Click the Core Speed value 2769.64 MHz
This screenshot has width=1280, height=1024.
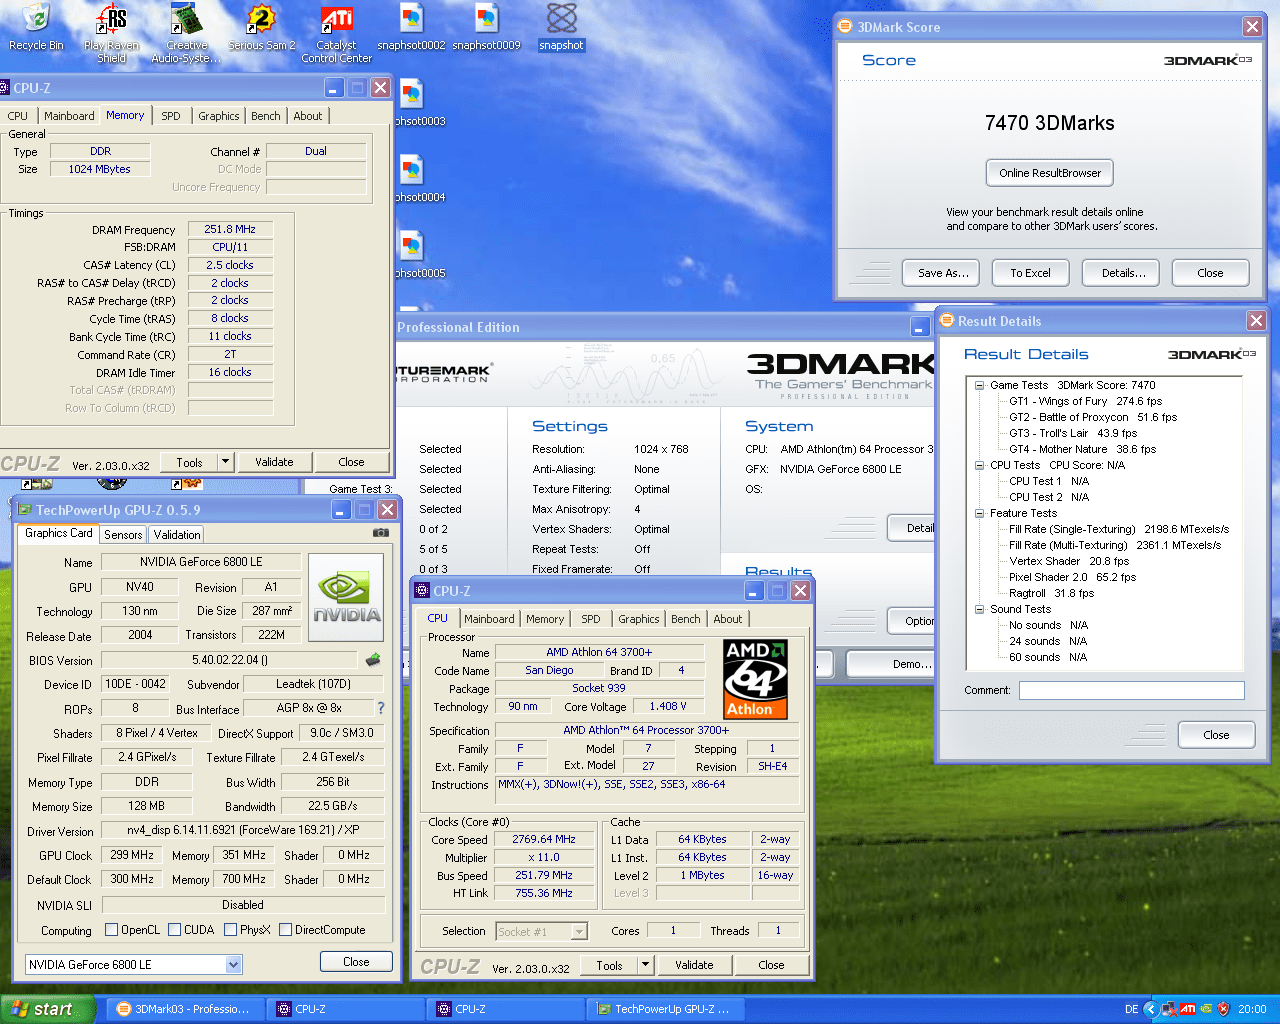click(x=544, y=840)
